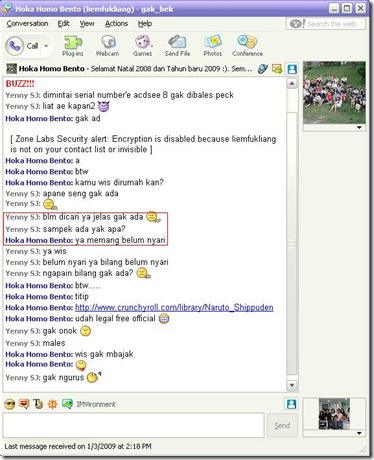Open Photos sharing icon

(213, 46)
